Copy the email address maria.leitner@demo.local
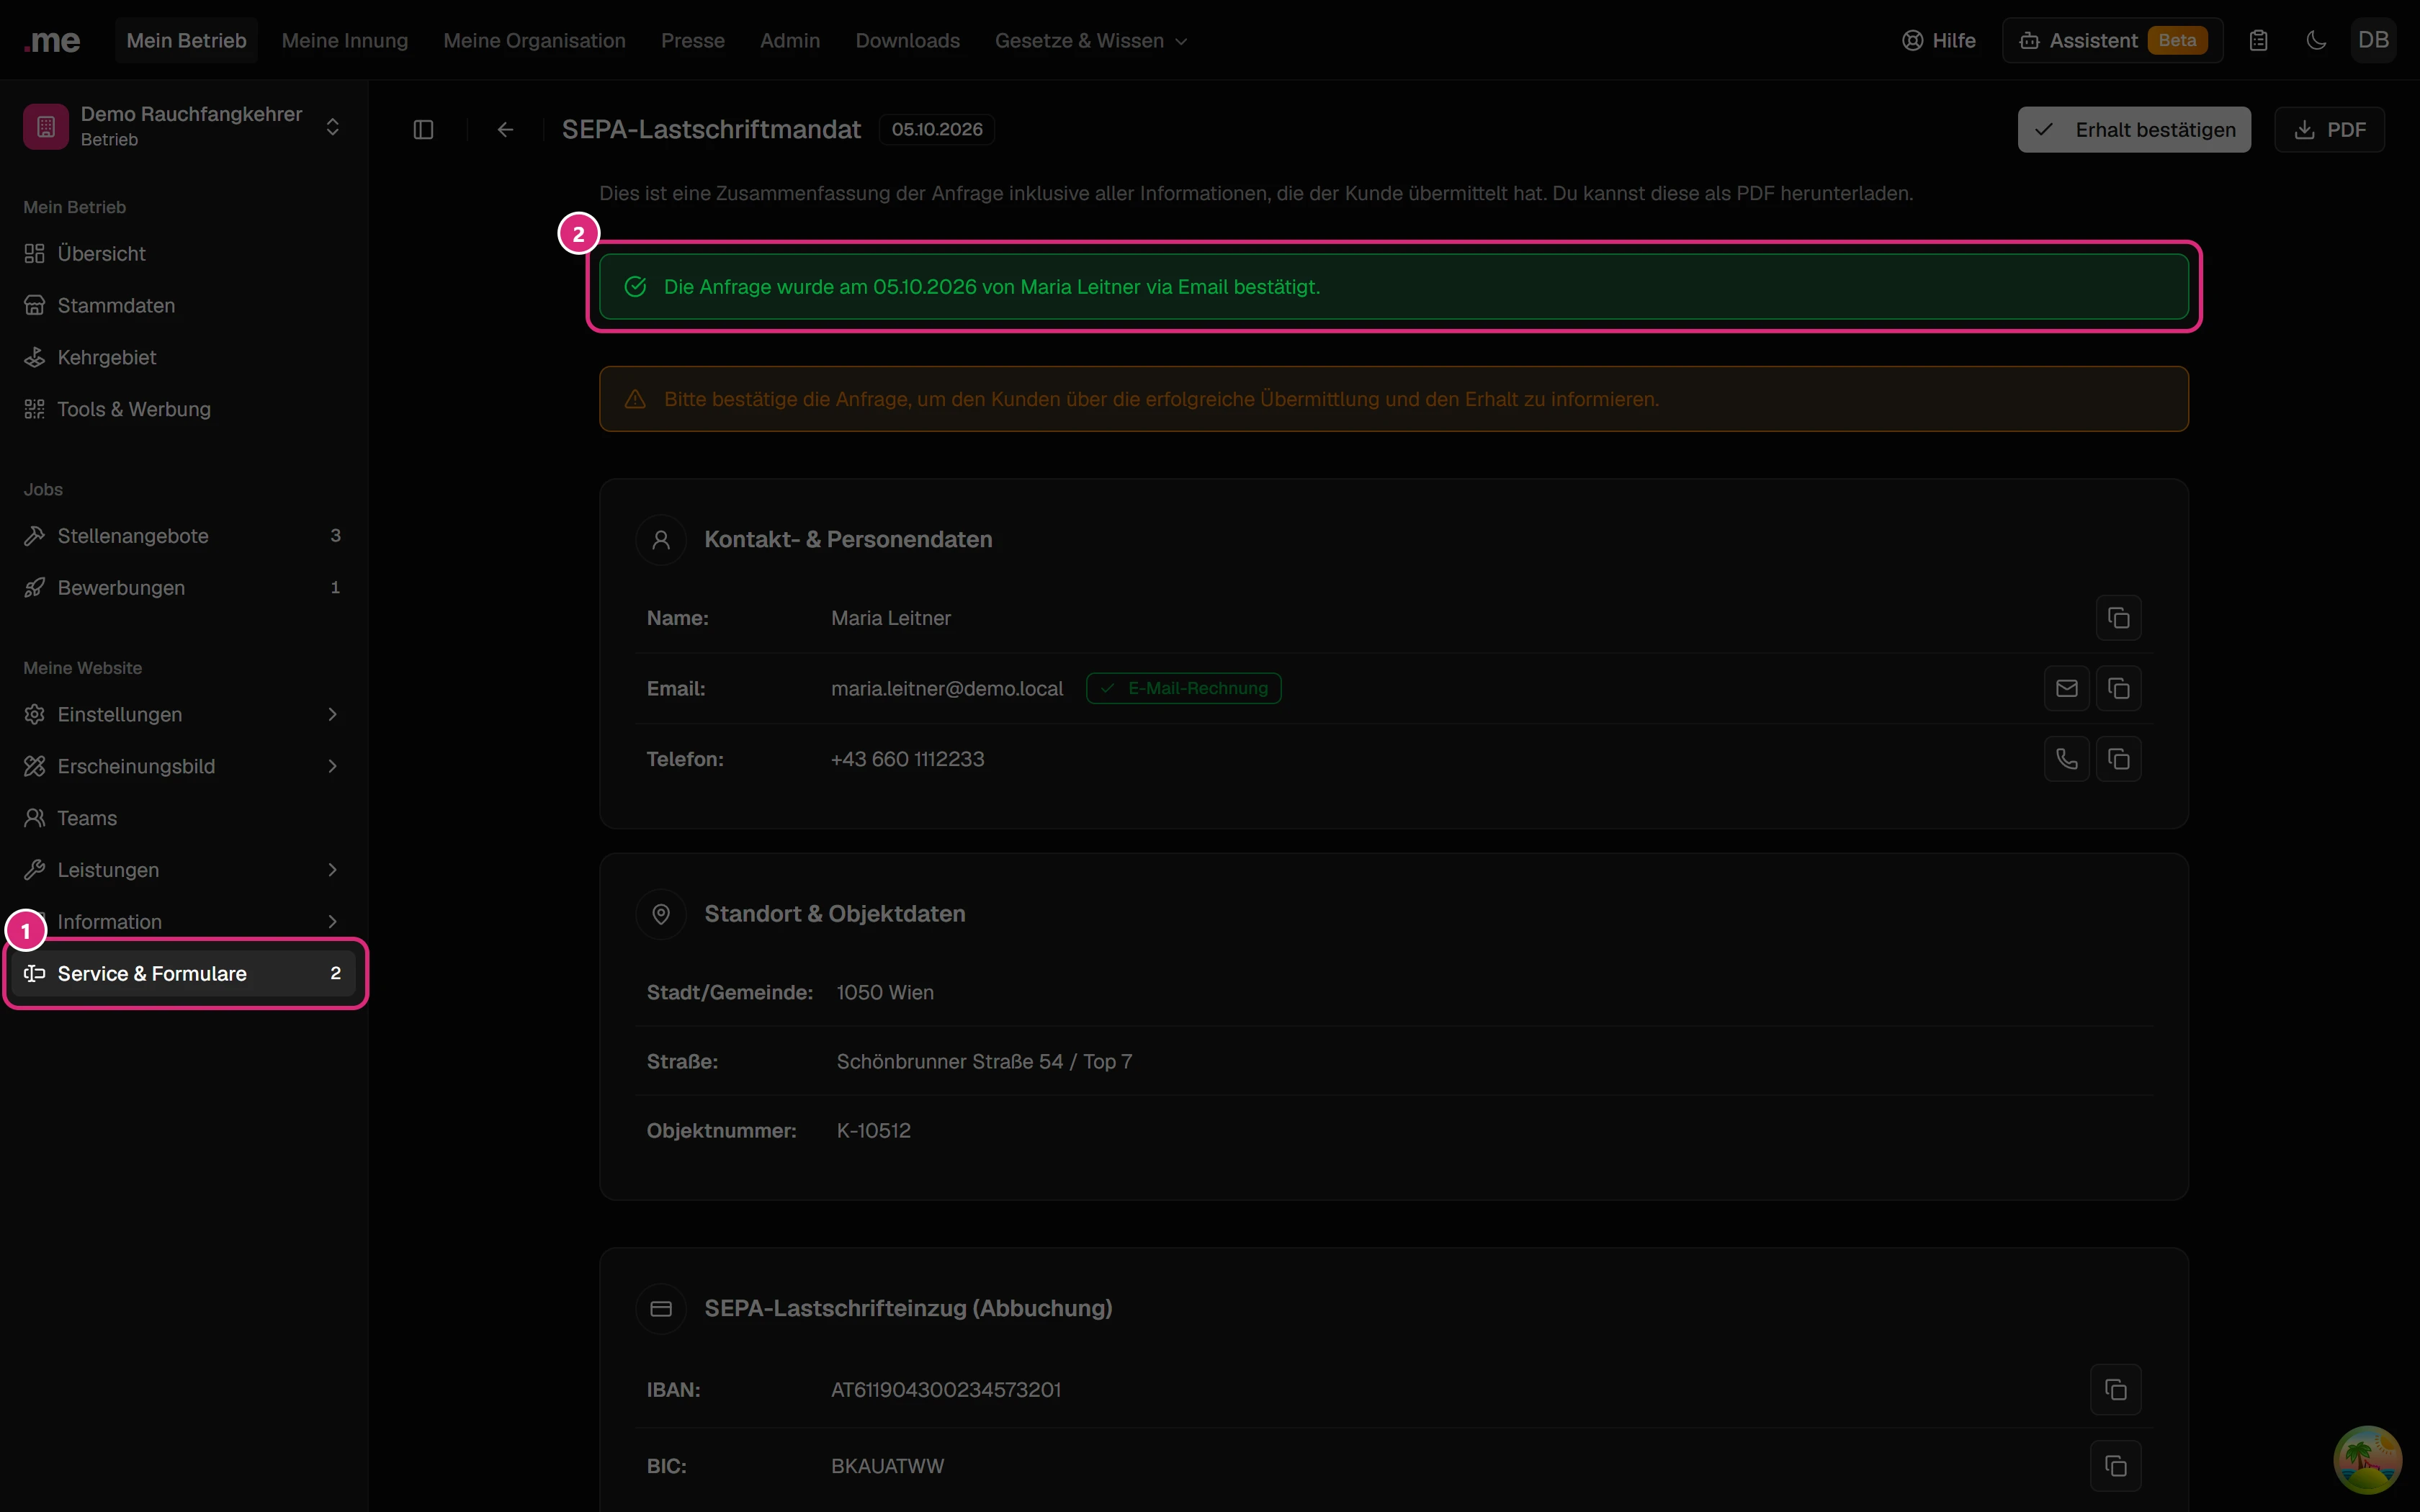This screenshot has width=2420, height=1512. tap(2118, 688)
